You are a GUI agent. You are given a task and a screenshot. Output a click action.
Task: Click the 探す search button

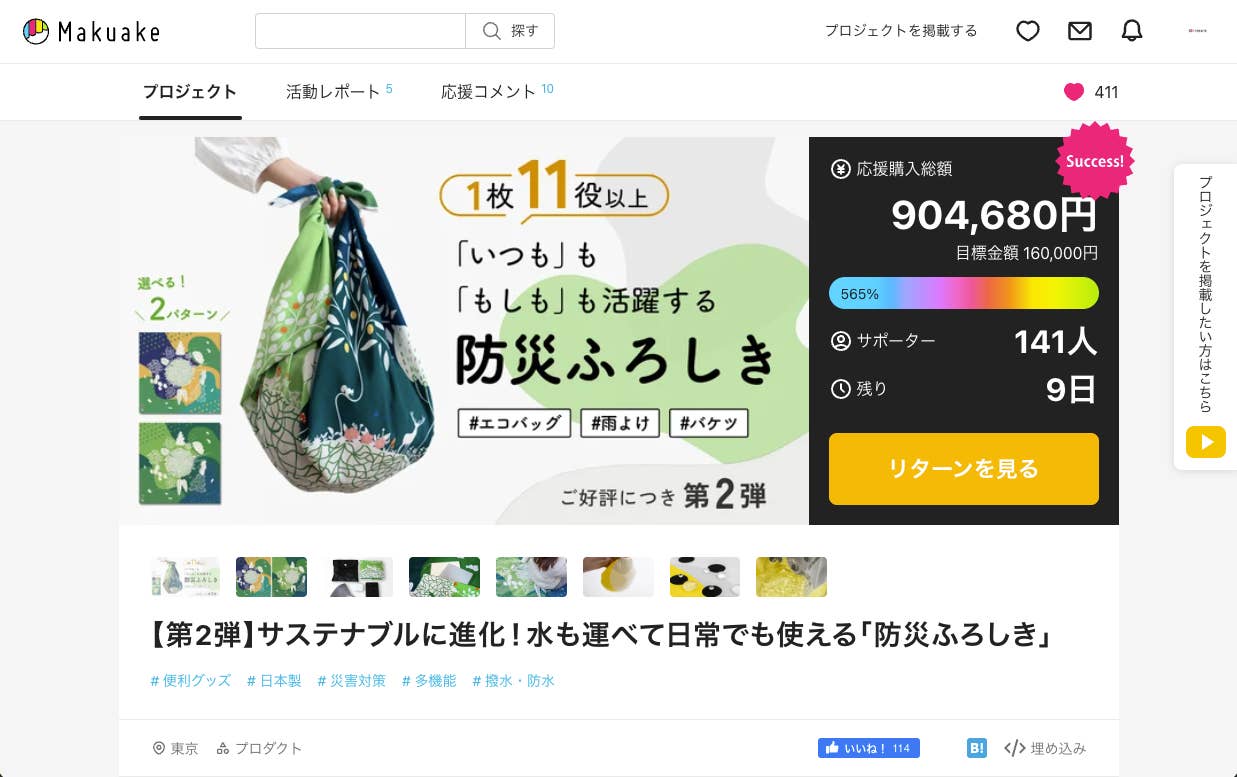tap(510, 31)
